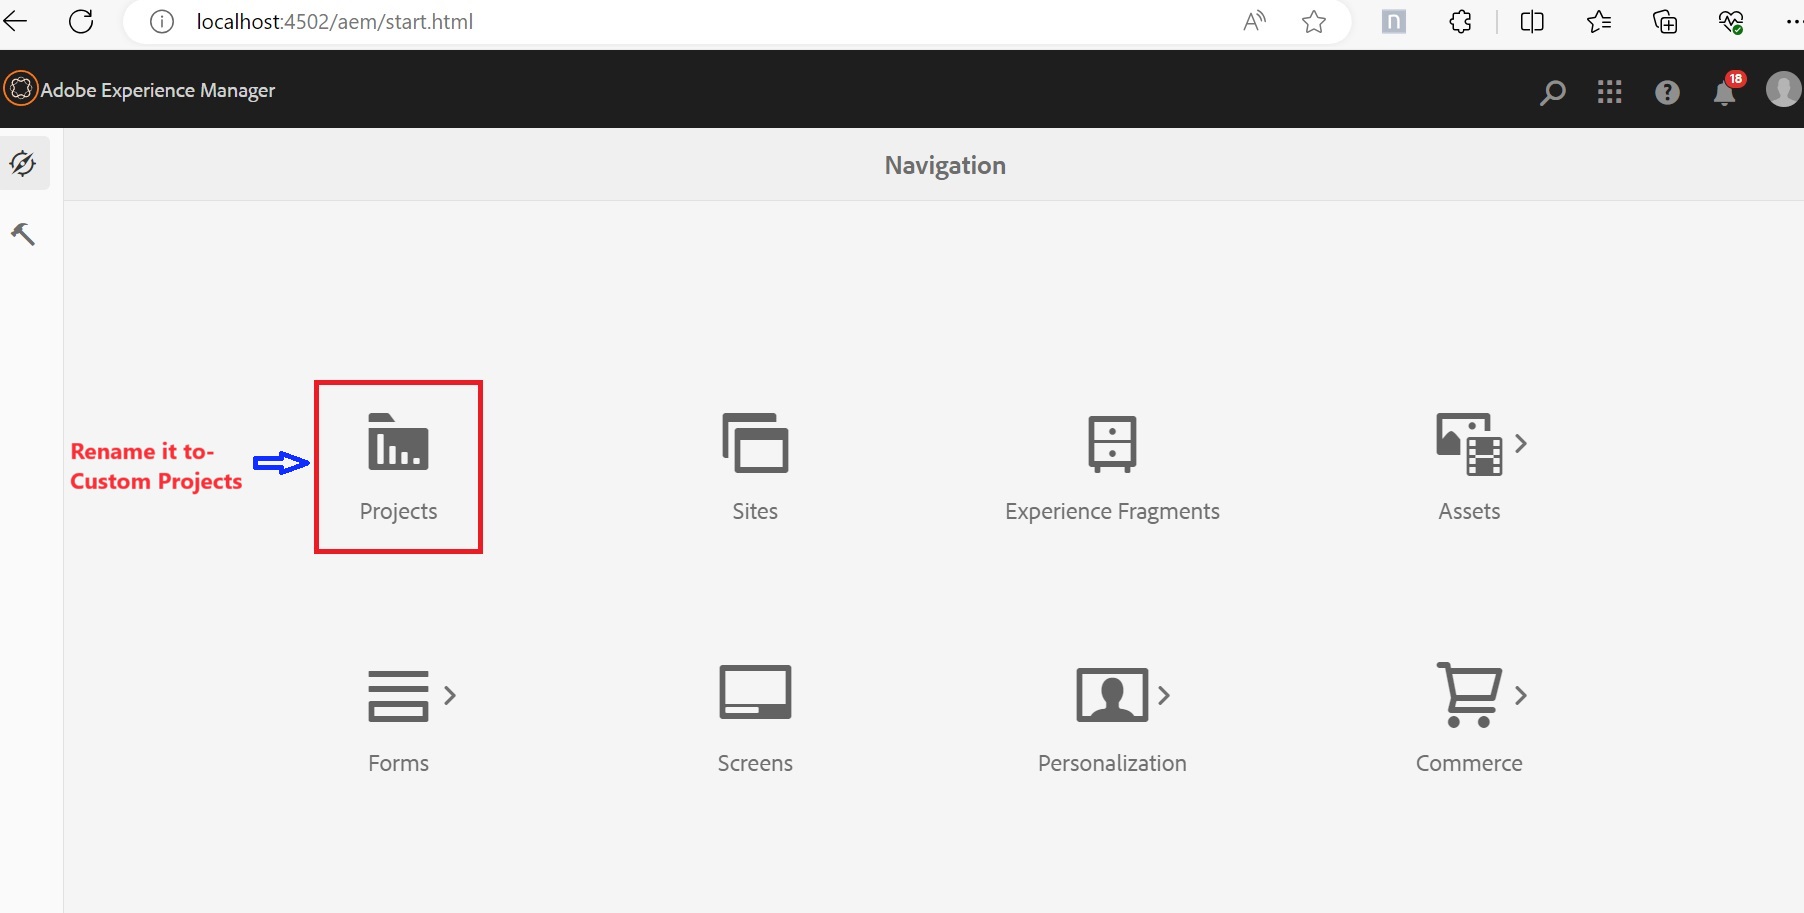Open the Tools hammer icon in sidebar
This screenshot has width=1804, height=913.
(23, 233)
